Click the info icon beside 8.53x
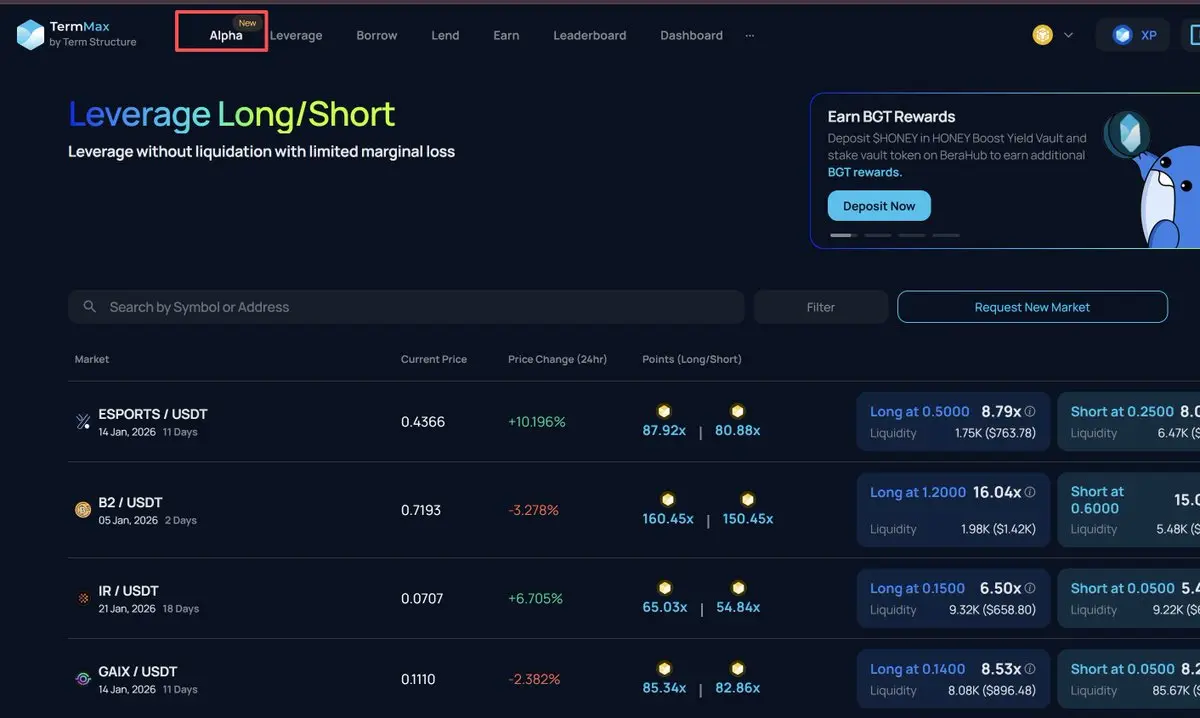 [1030, 669]
